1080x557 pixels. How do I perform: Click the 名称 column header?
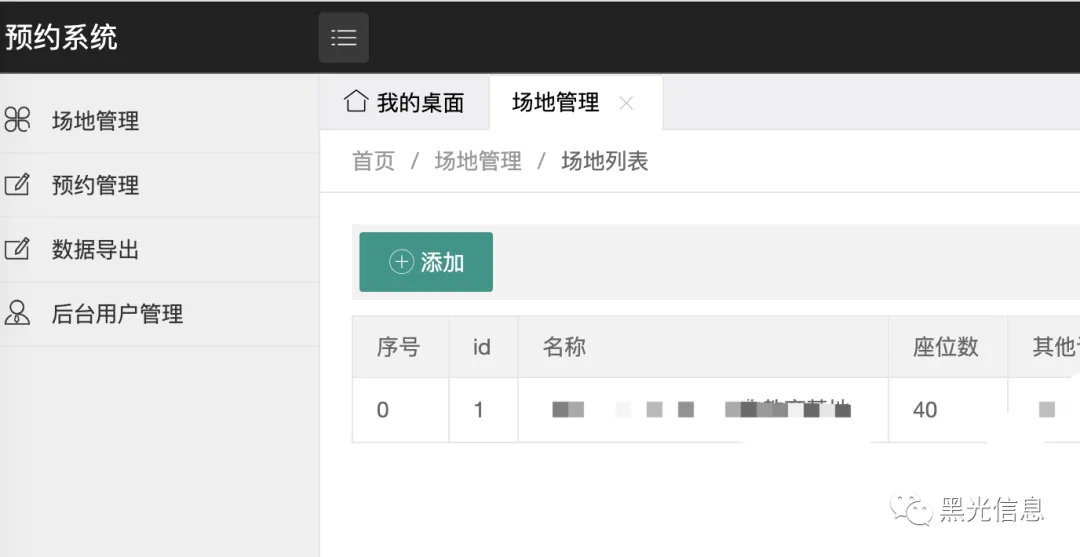[x=564, y=347]
